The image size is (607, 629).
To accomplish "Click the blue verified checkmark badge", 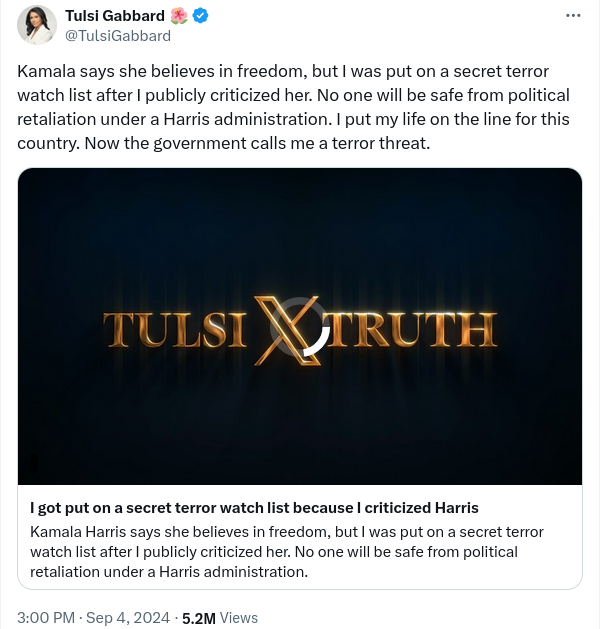I will (x=200, y=16).
